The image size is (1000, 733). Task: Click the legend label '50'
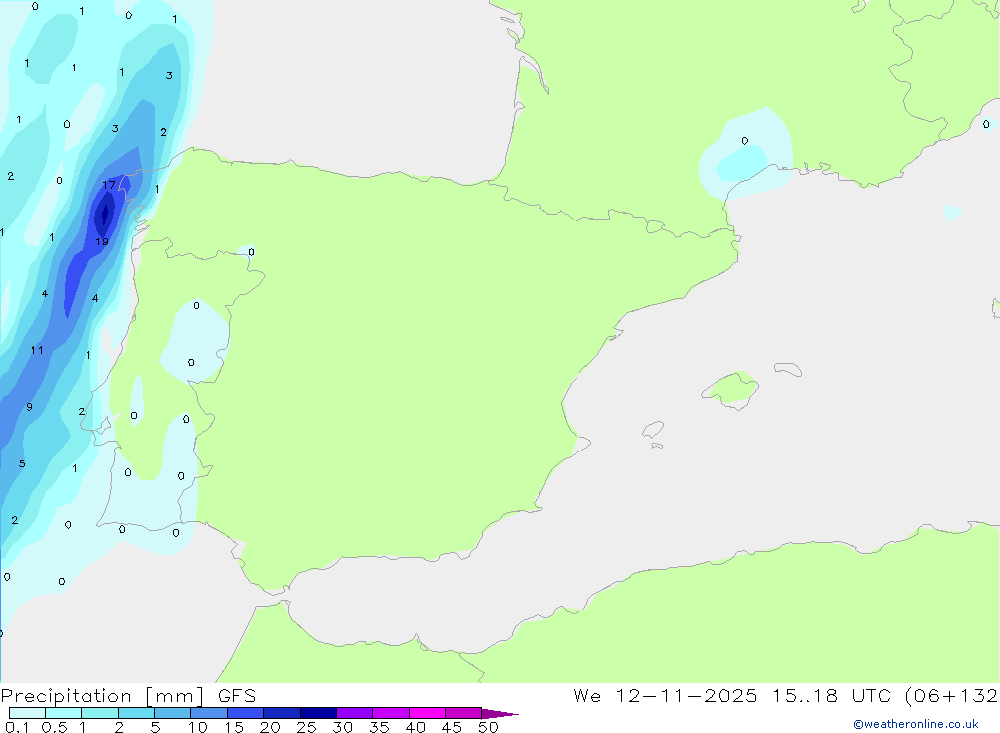pos(488,727)
